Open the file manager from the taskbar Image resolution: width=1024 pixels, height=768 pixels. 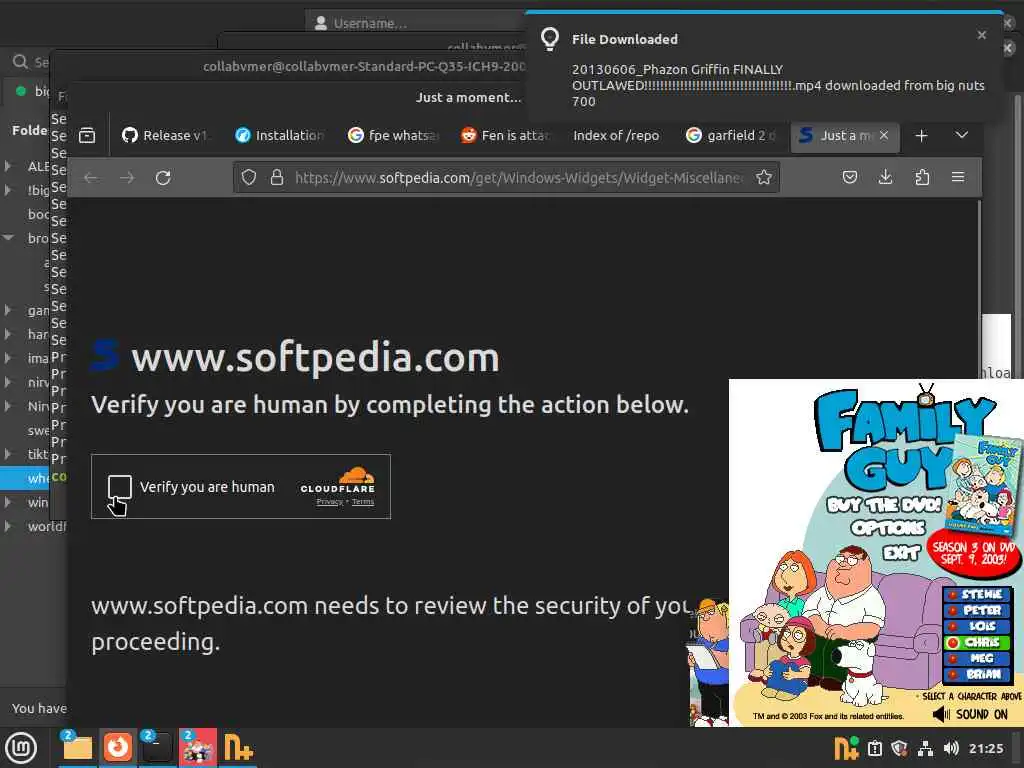tap(77, 748)
